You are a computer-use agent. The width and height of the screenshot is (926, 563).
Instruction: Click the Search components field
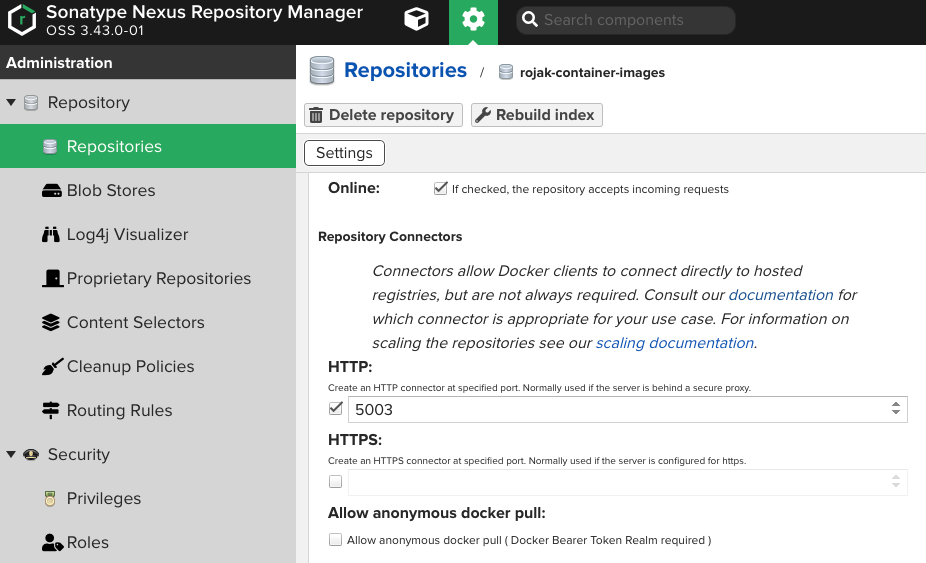point(626,20)
